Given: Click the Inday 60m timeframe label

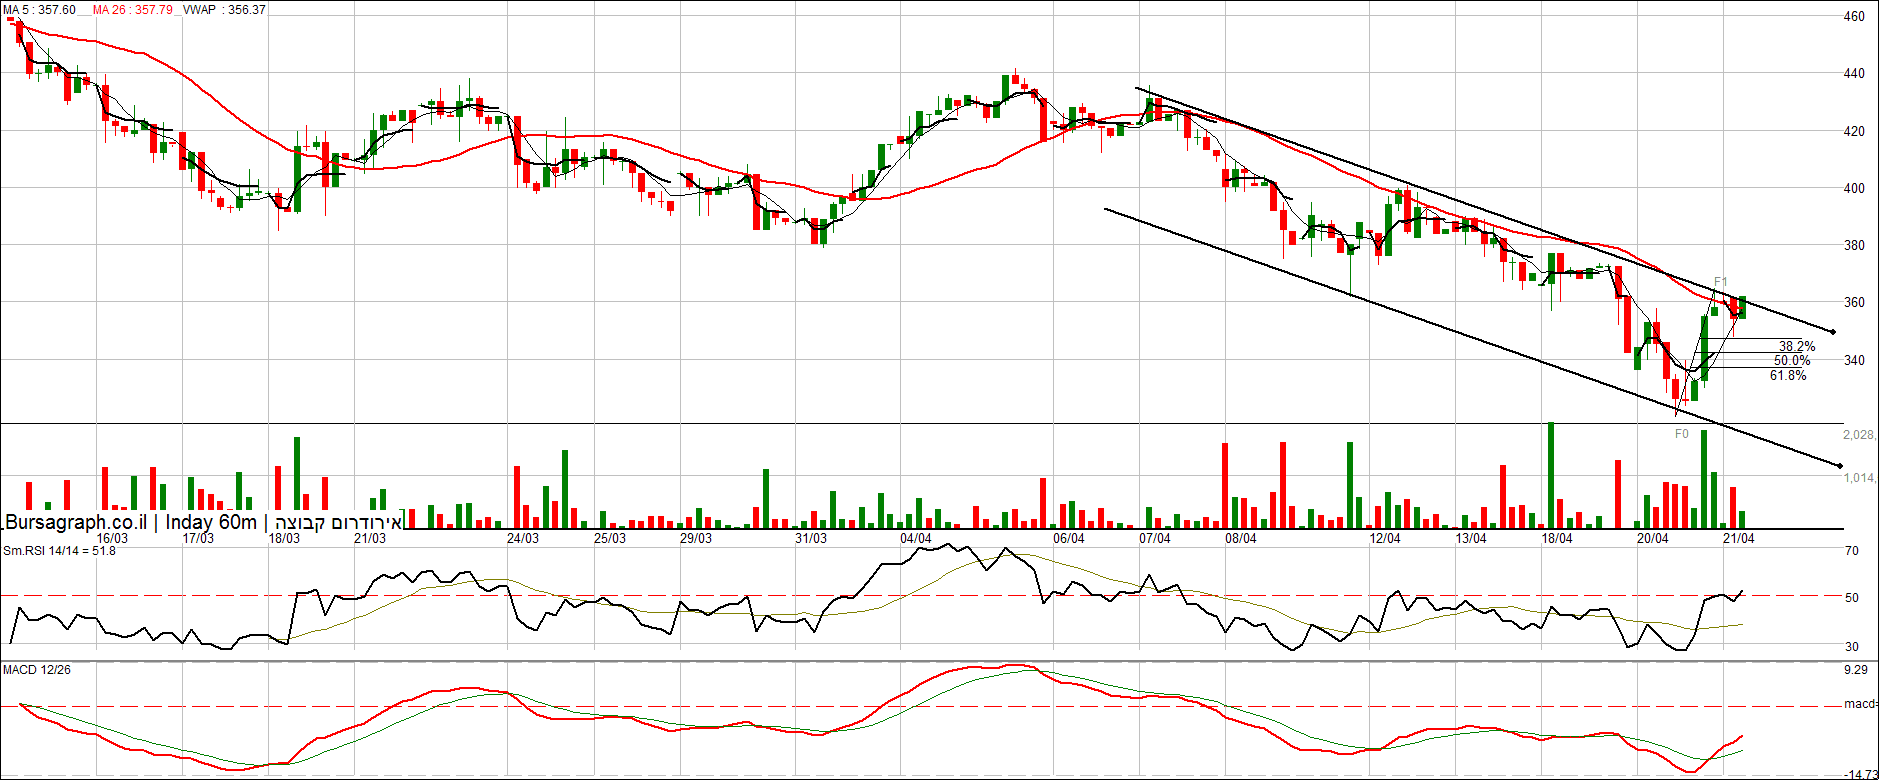Looking at the screenshot, I should coord(211,522).
